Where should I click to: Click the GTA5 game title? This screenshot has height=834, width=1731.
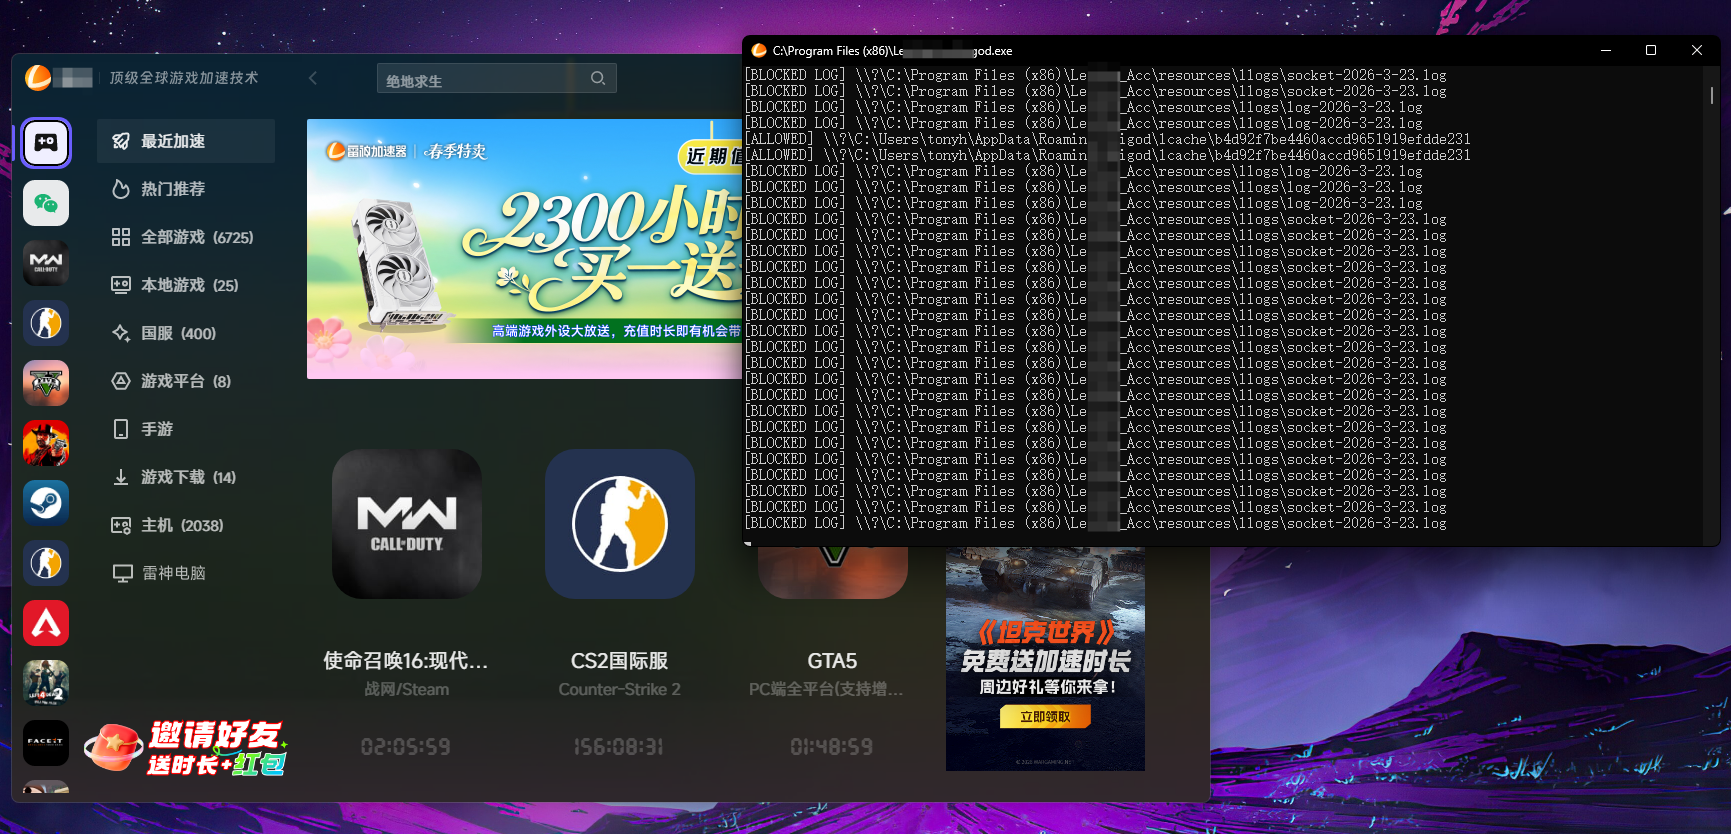coord(832,661)
